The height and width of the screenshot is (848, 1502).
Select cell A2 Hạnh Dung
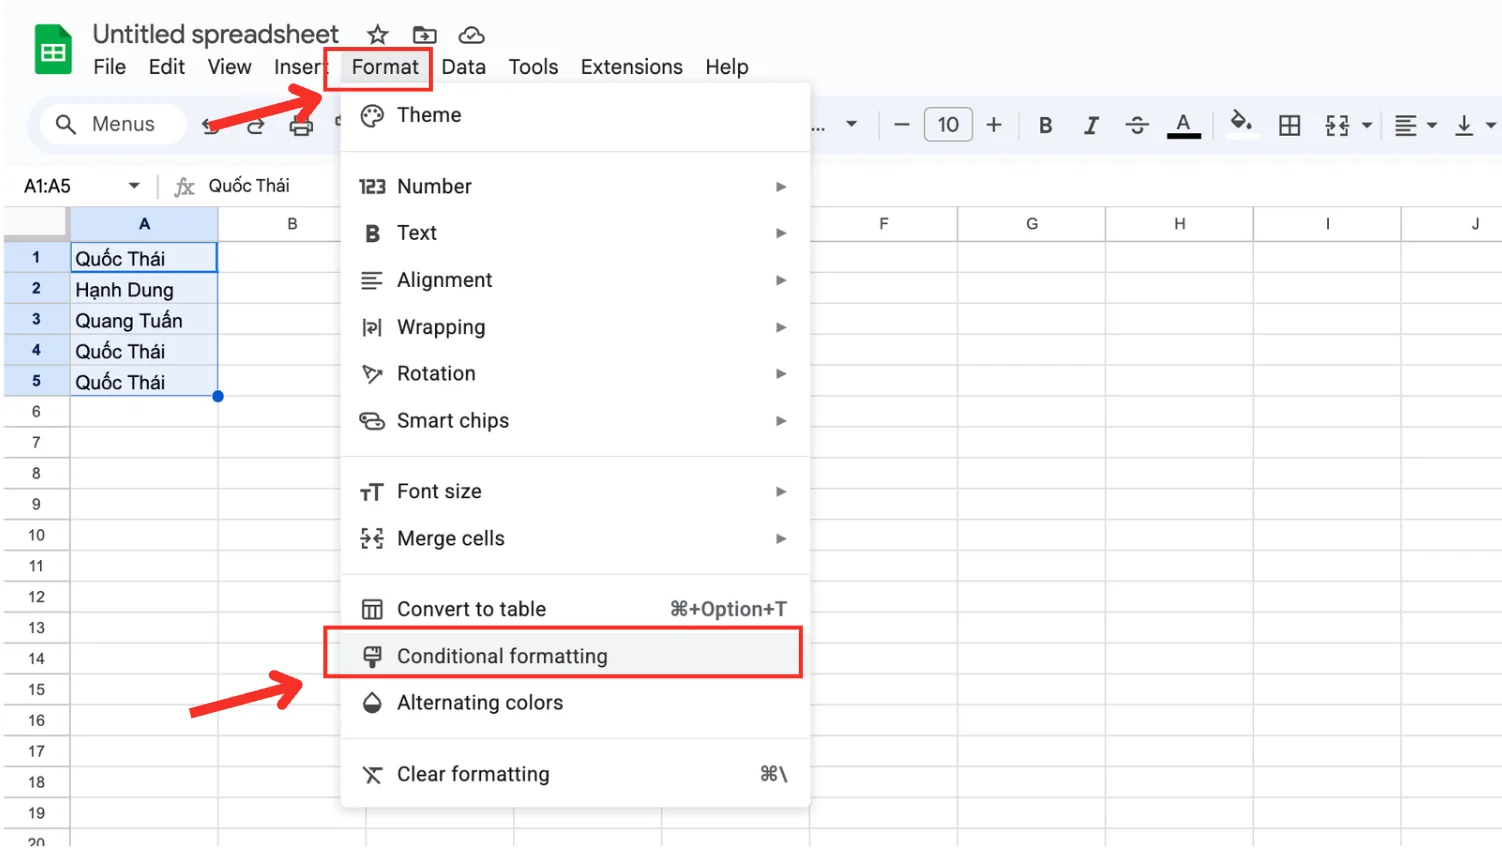click(144, 289)
